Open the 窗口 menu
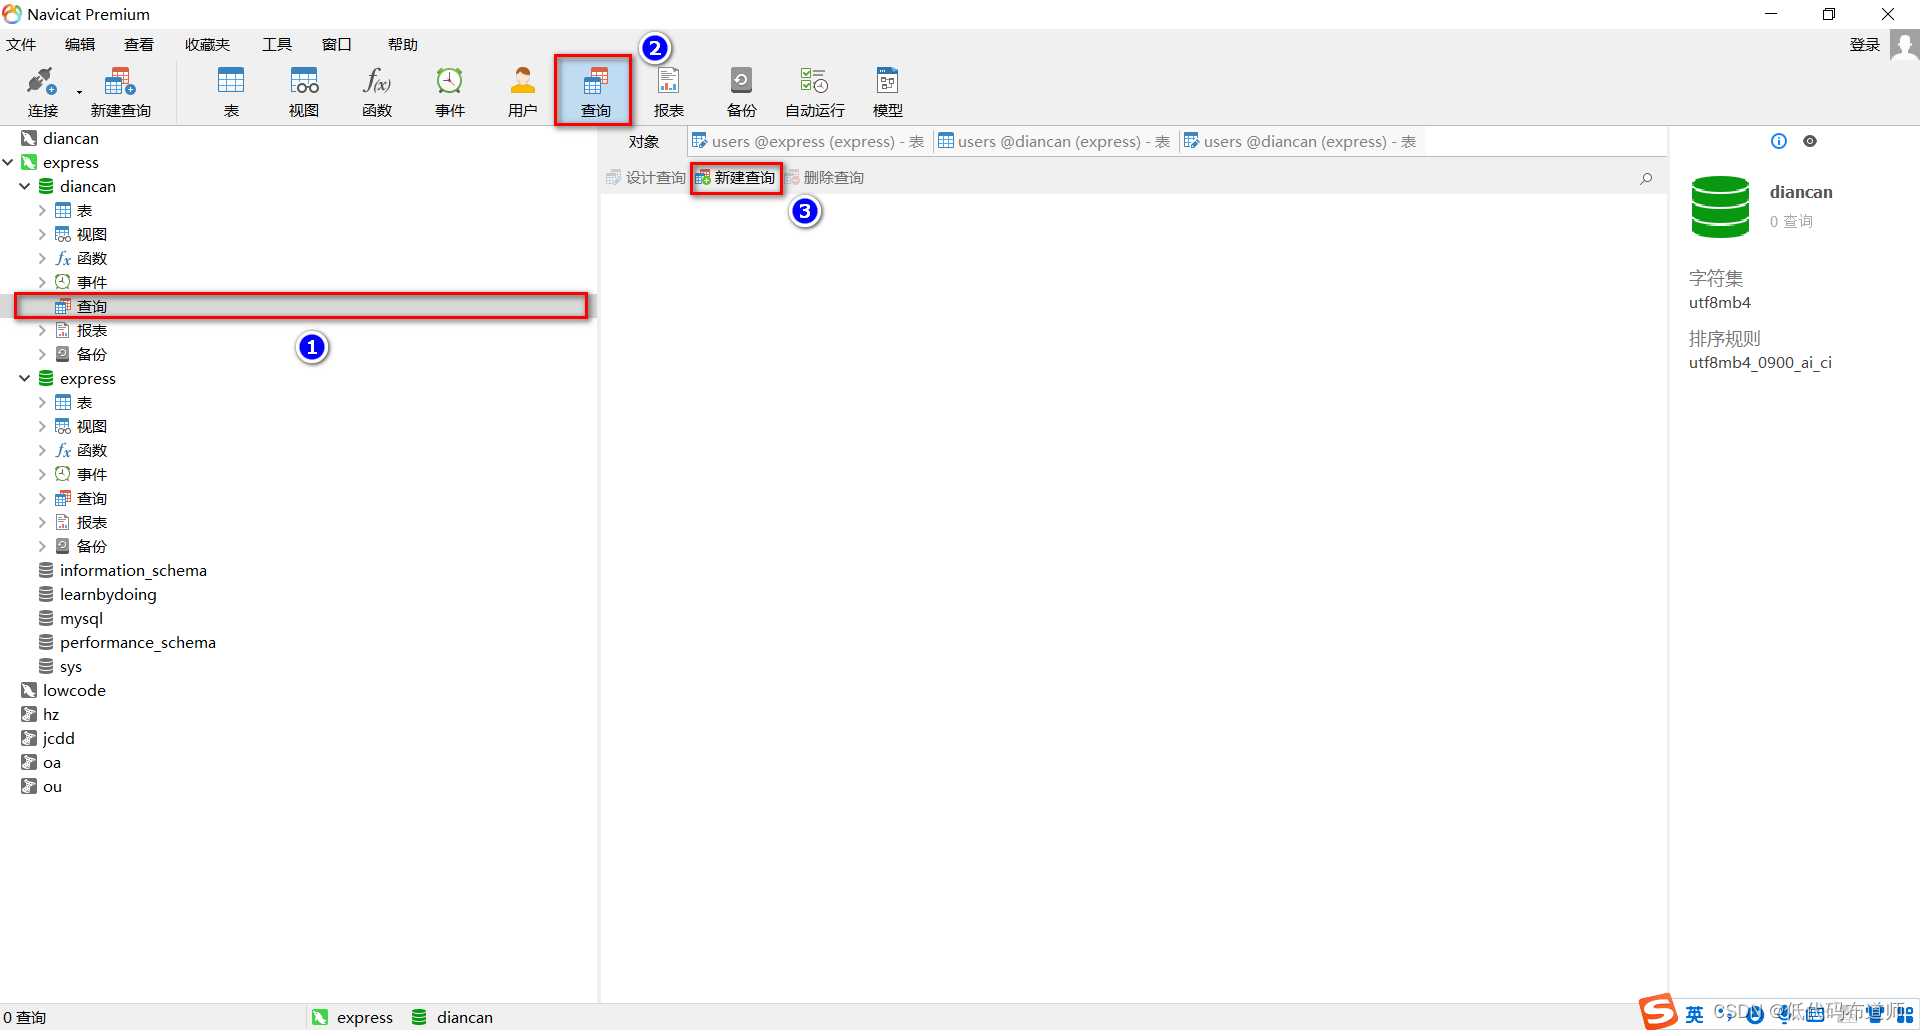 (337, 45)
